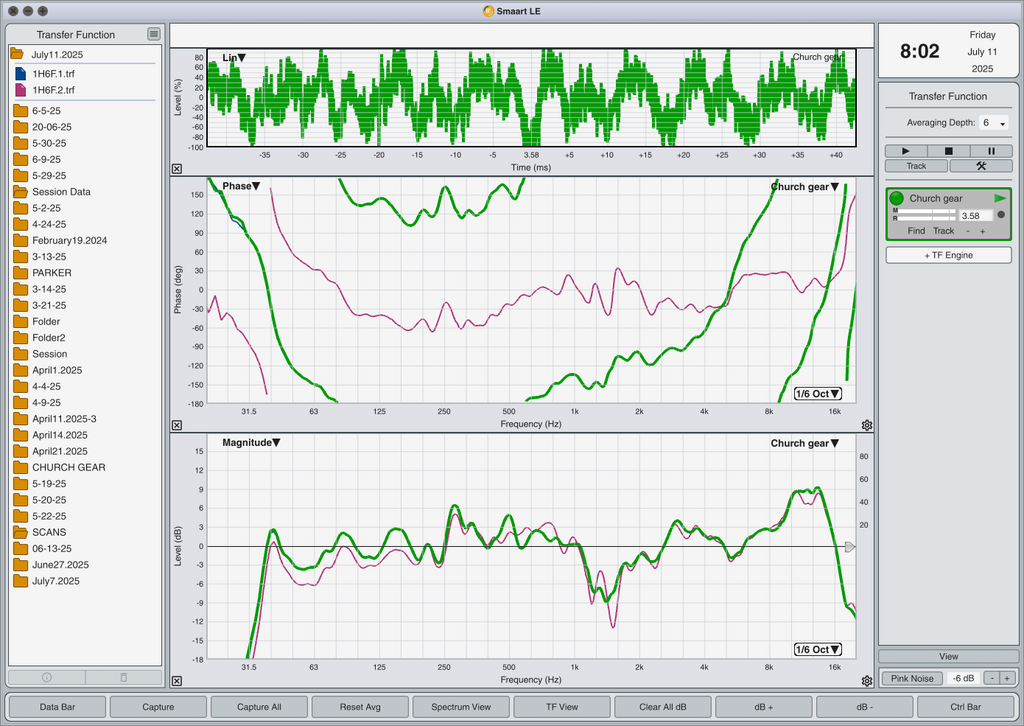This screenshot has width=1024, height=726.
Task: Start measurement with the play button
Action: click(906, 151)
